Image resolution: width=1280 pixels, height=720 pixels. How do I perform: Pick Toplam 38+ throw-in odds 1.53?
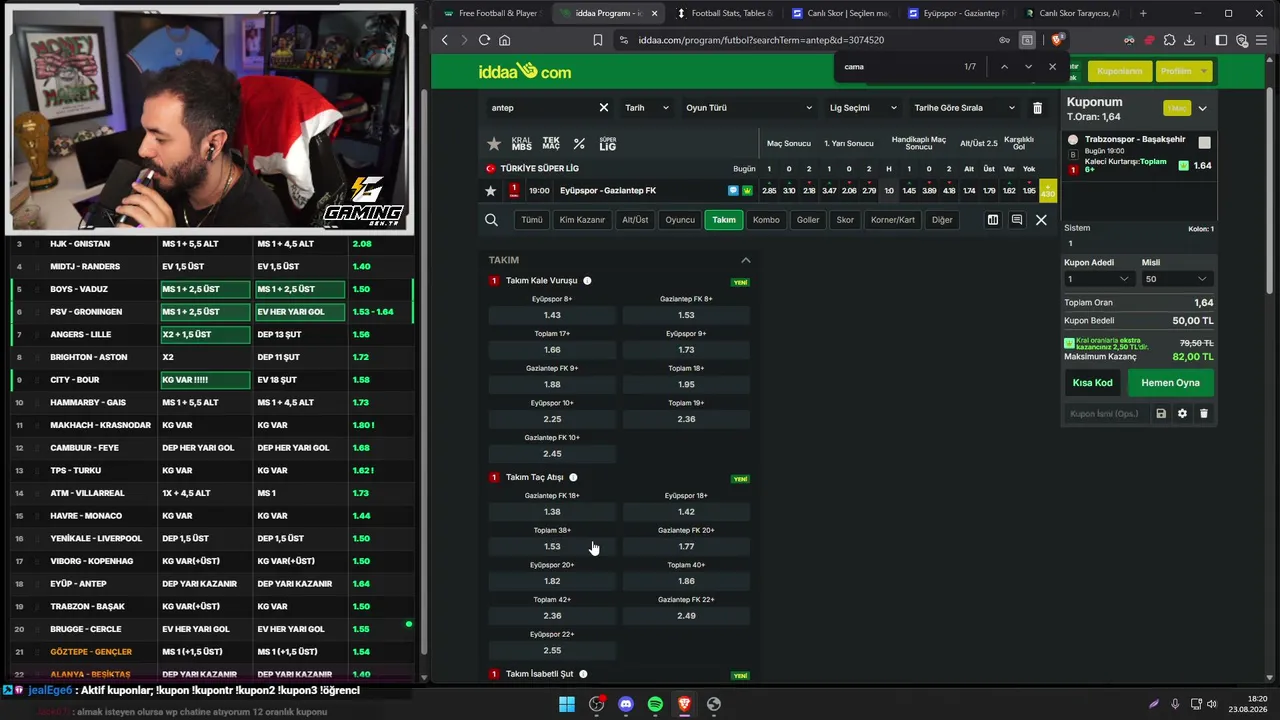[x=552, y=546]
